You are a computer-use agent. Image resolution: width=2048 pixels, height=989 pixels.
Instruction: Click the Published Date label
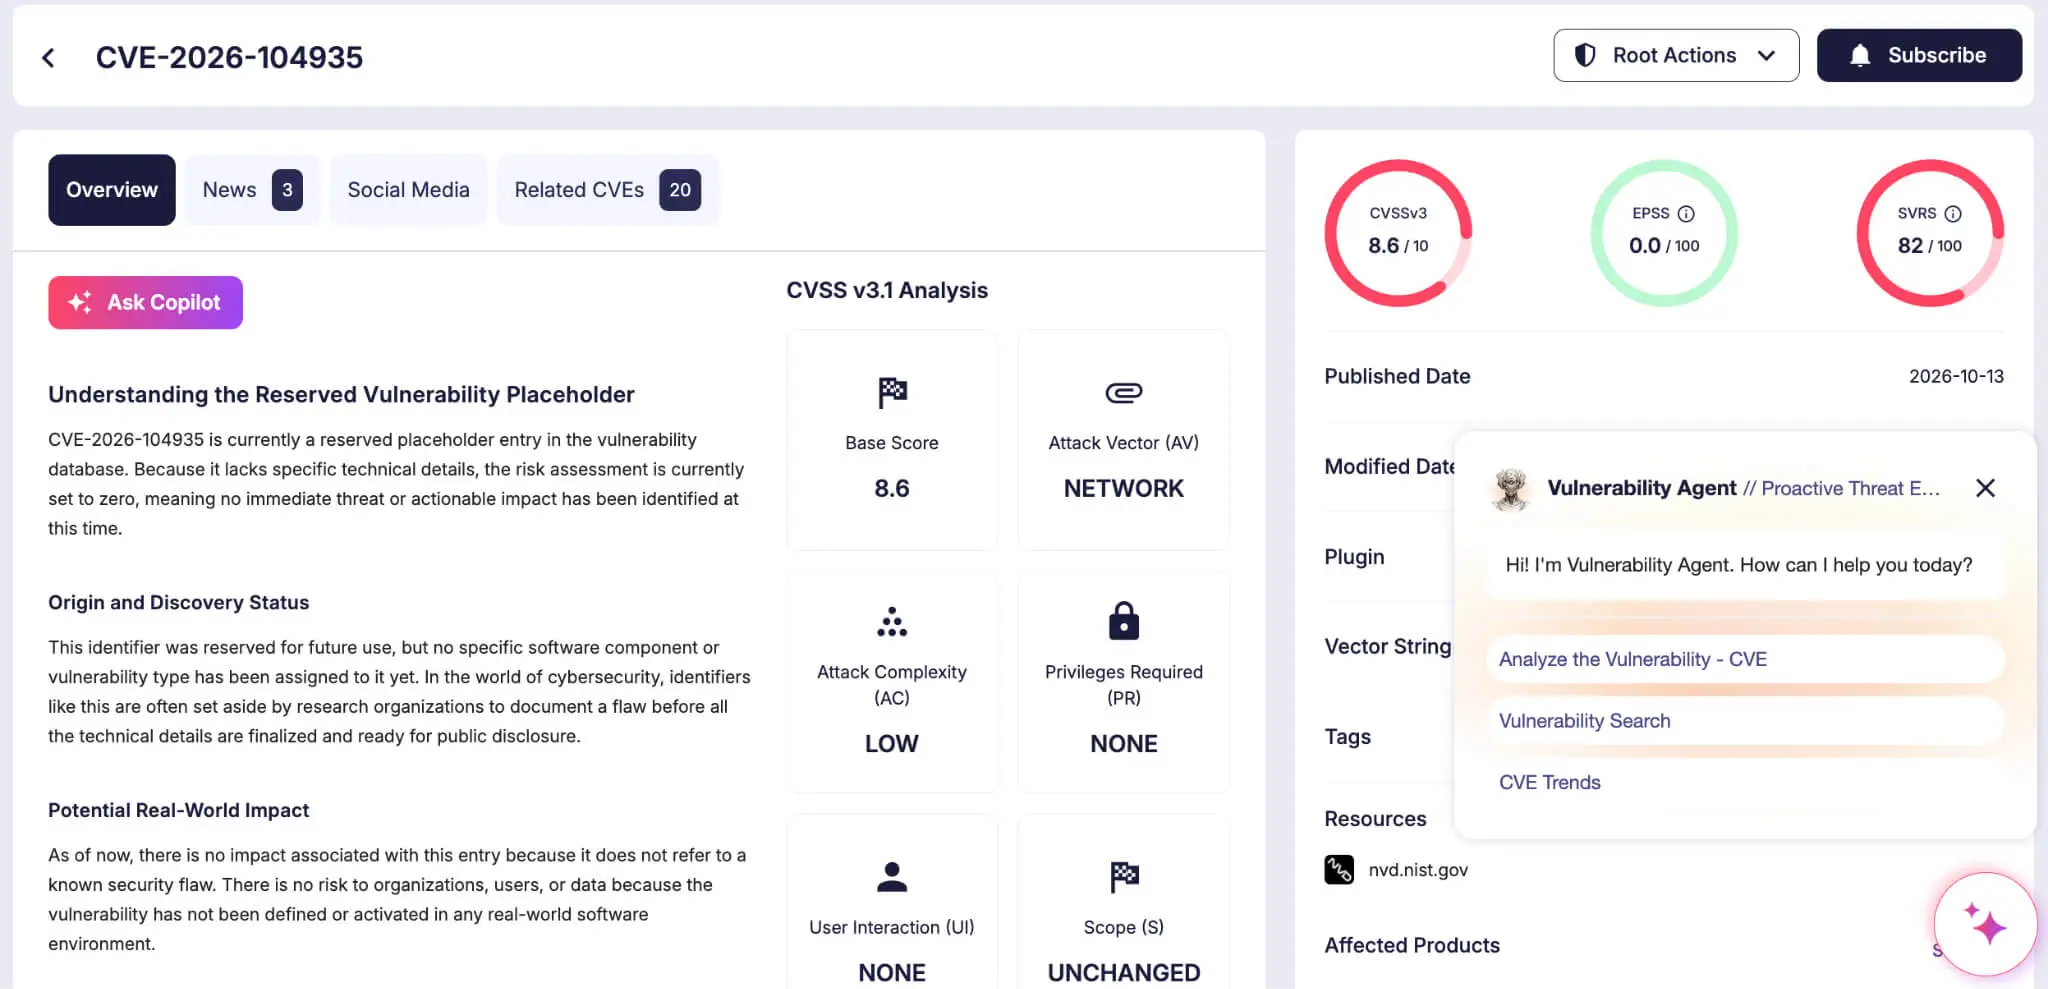click(1397, 377)
